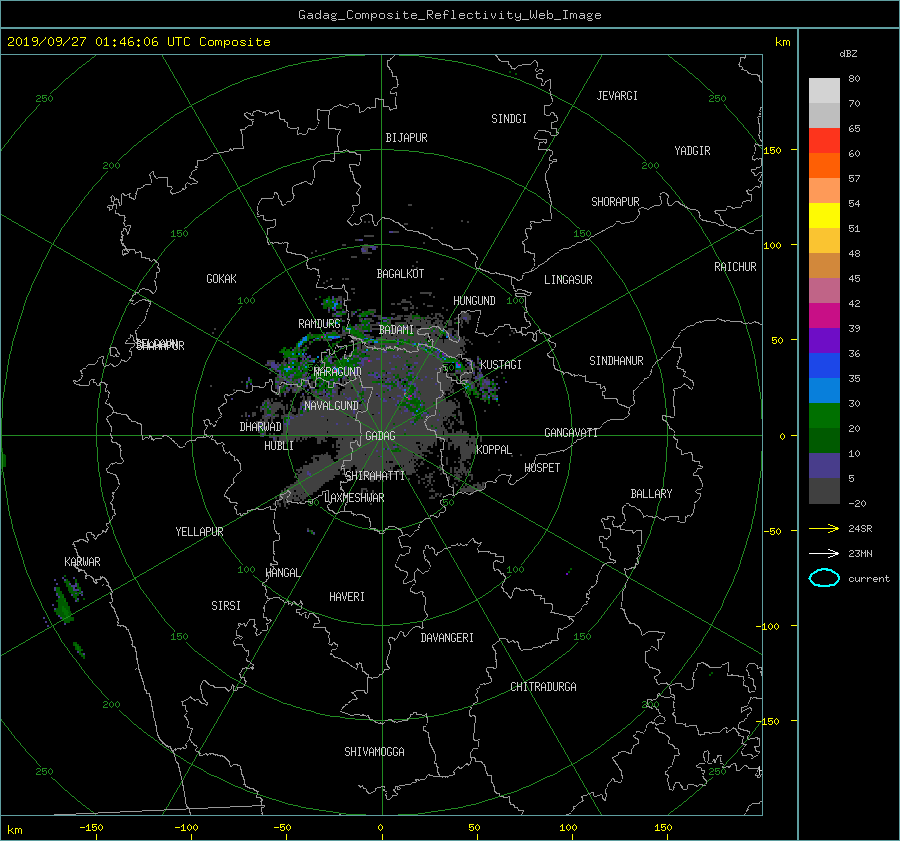Click the white 23MN arrow legend icon
Viewport: 900px width, 841px height.
[x=824, y=553]
